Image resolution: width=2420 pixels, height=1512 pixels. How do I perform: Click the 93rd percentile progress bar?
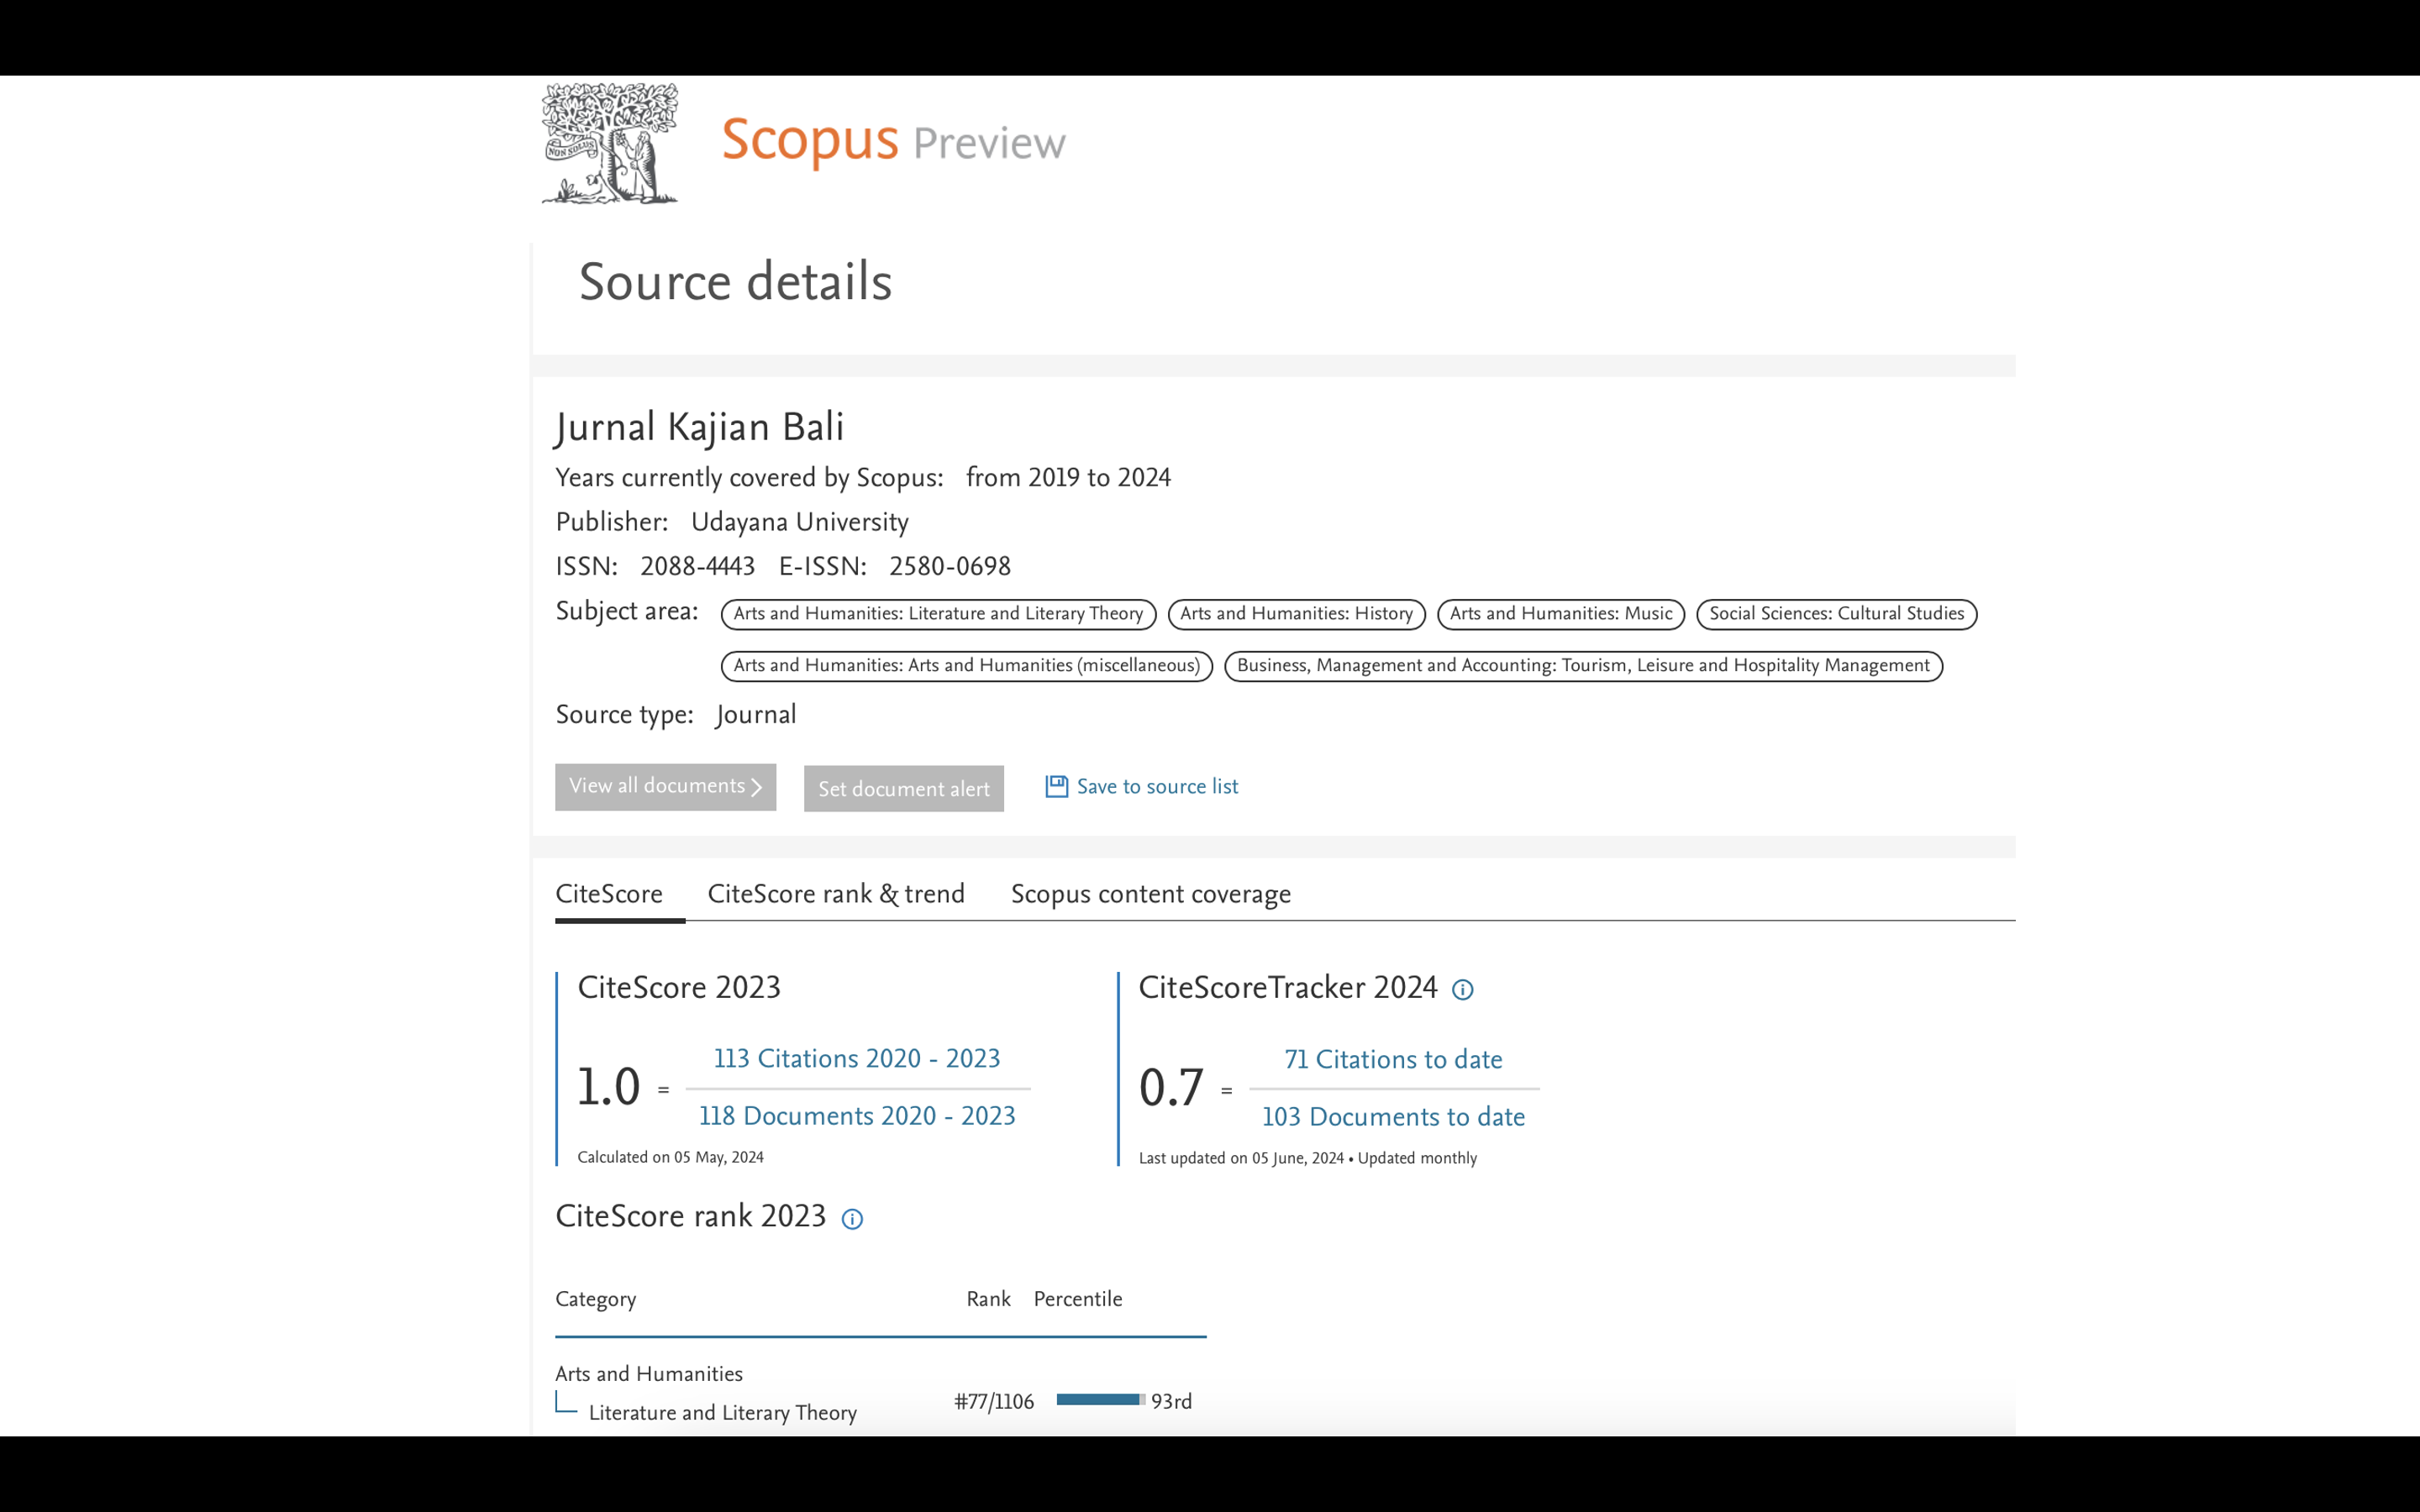coord(1100,1400)
